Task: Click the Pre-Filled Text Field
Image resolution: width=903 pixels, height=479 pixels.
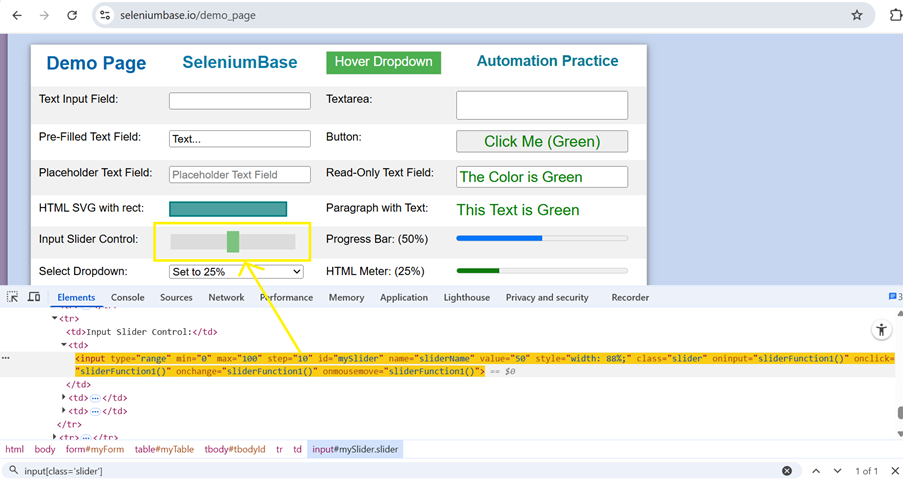Action: click(240, 139)
